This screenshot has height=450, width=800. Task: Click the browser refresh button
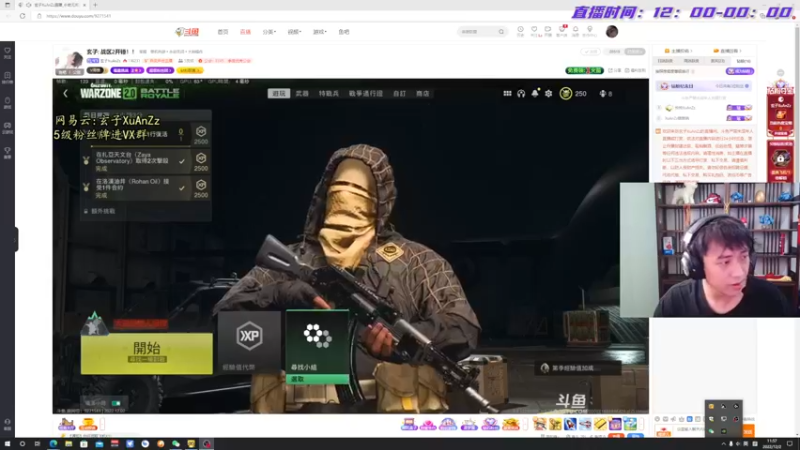(22, 16)
